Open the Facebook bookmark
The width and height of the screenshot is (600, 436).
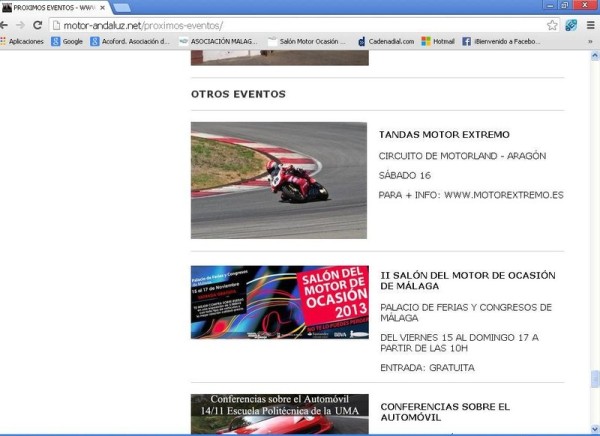click(x=500, y=42)
